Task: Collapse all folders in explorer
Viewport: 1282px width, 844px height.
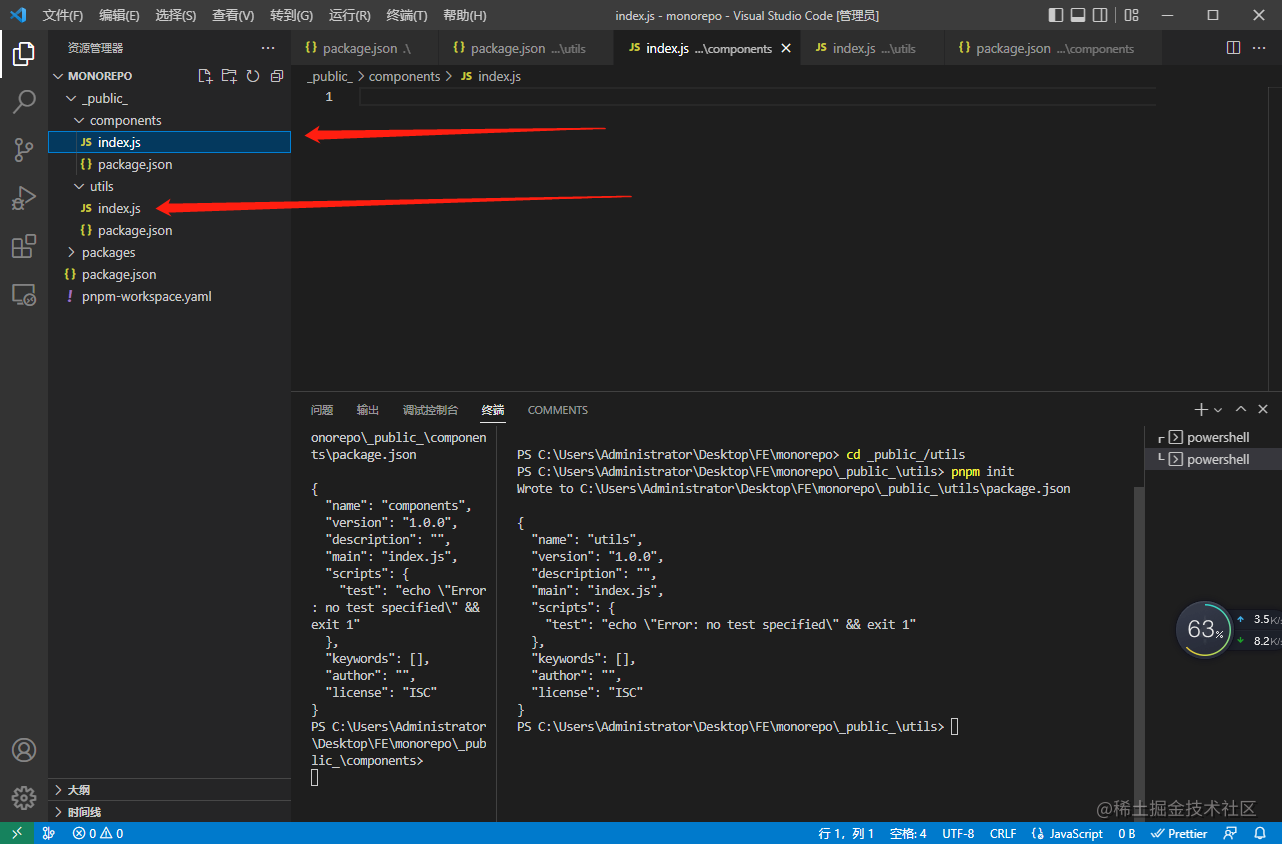Action: tap(277, 76)
